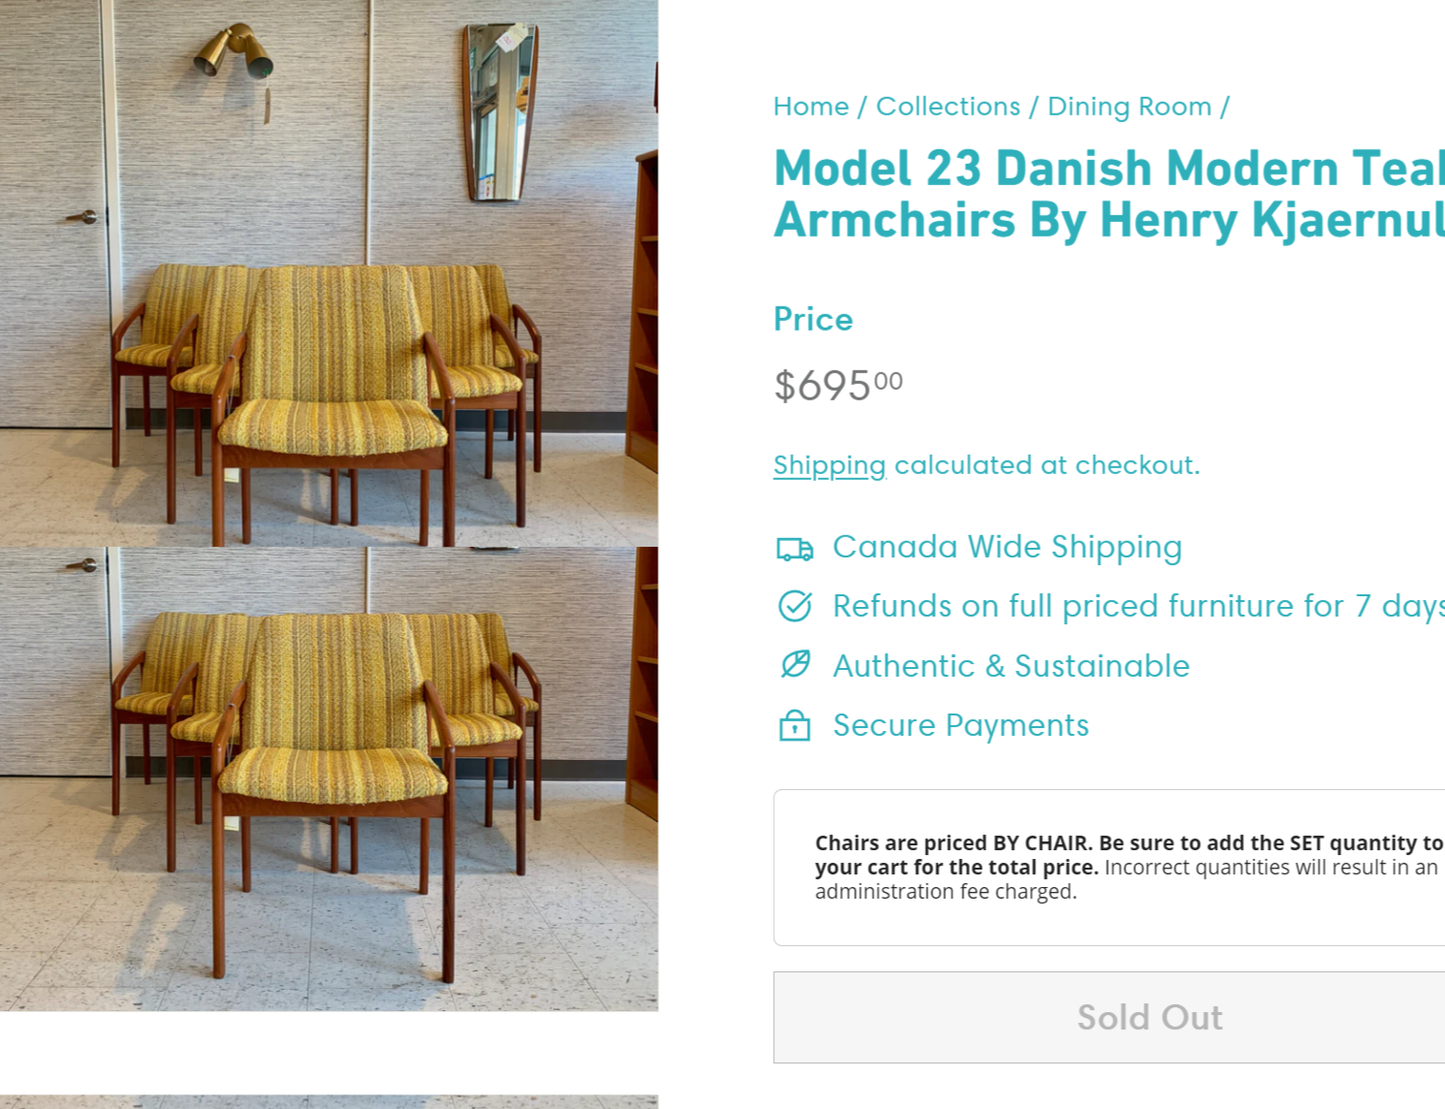
Task: Click the Price label
Action: click(x=813, y=319)
